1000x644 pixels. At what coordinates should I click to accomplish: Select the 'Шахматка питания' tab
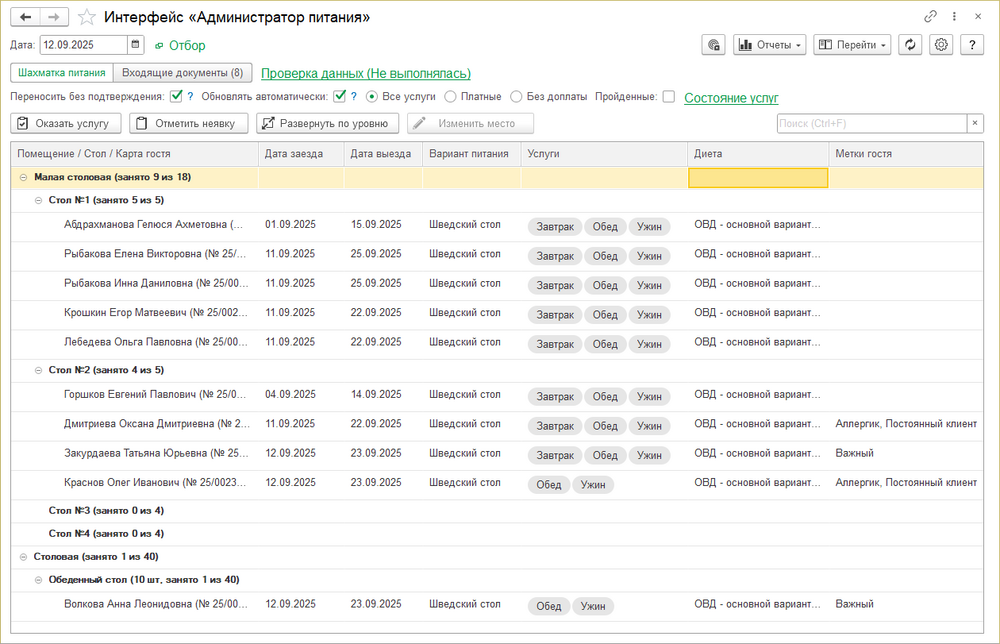click(61, 73)
